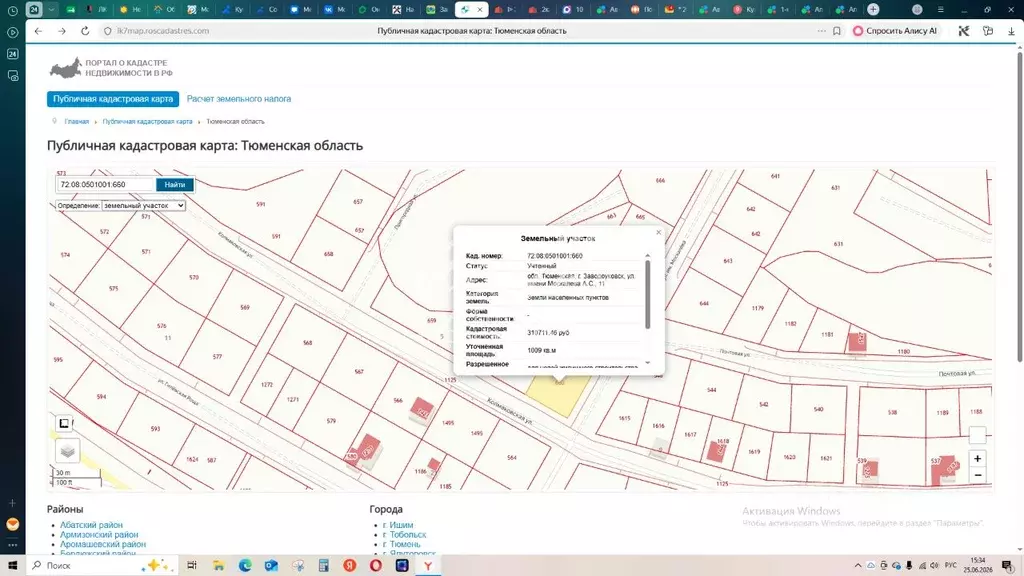Open the address bar three-dots menu
Image resolution: width=1024 pixels, height=576 pixels.
[x=821, y=31]
